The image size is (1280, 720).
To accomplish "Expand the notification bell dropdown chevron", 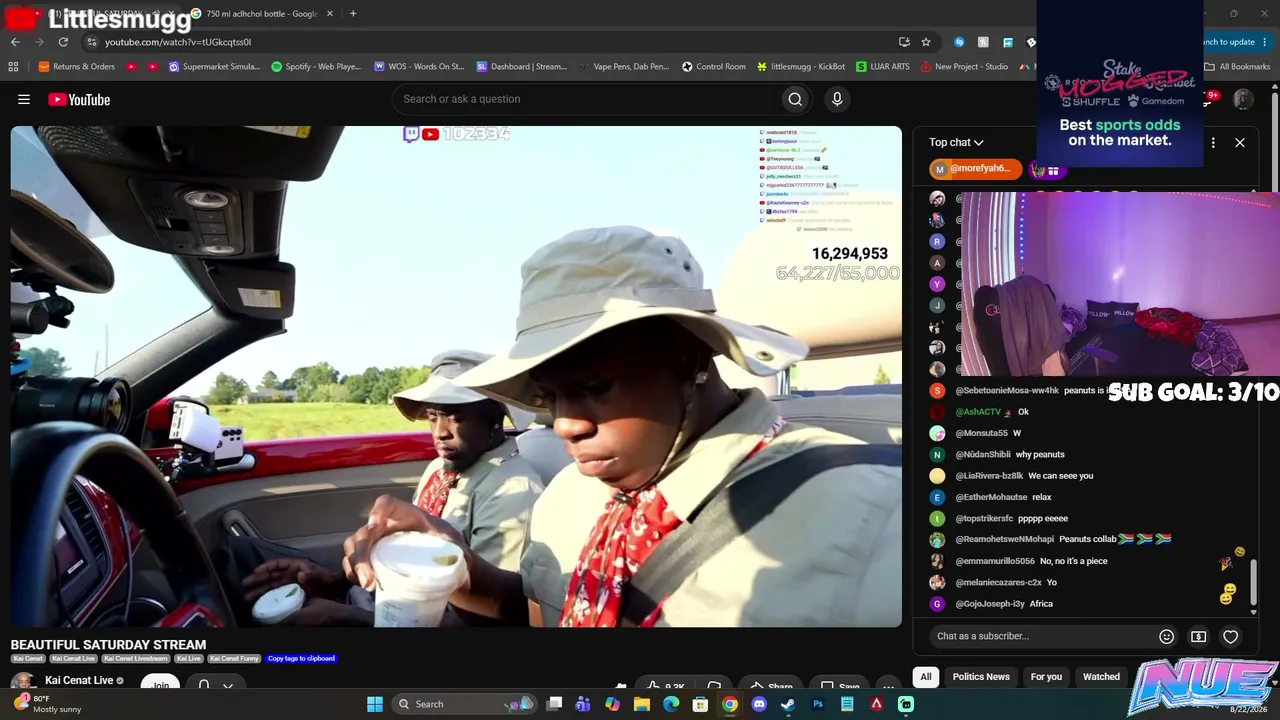I will tap(228, 686).
